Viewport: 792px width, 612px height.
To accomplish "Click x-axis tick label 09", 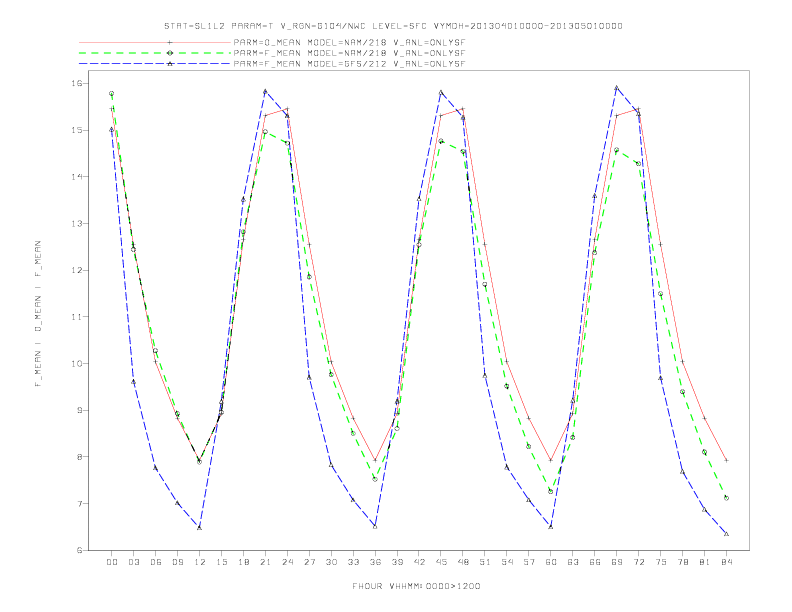I will pyautogui.click(x=177, y=562).
